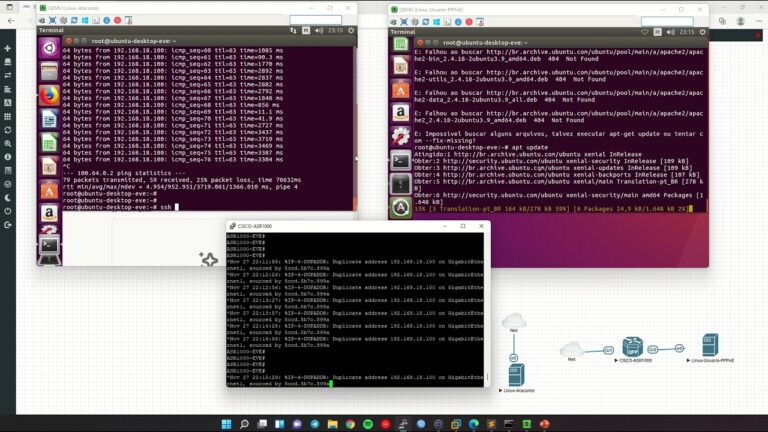Viewport: 768px width, 432px height.
Task: Open sound menu in Linux-Usuario-PPPoE panel
Action: pyautogui.click(x=671, y=32)
